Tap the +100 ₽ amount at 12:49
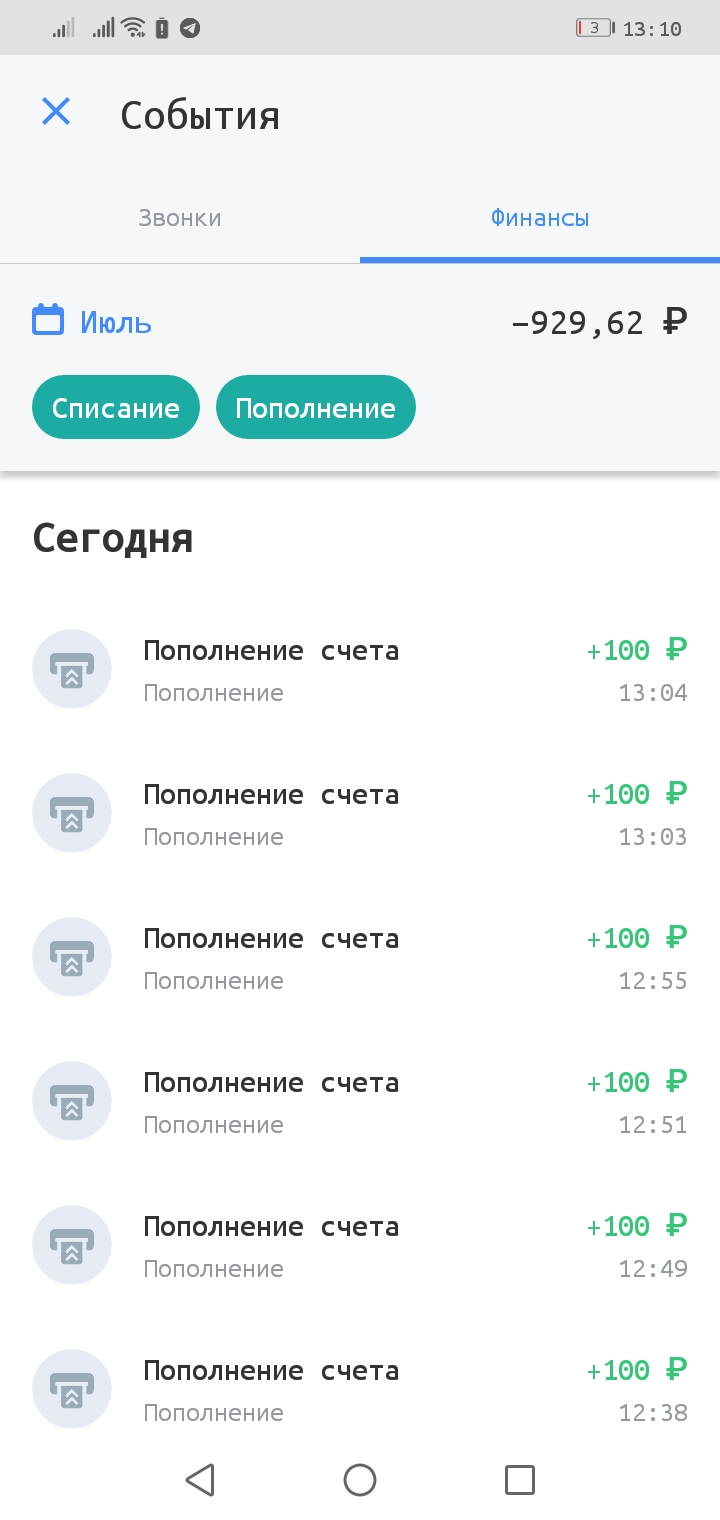Viewport: 720px width, 1520px height. point(637,1226)
